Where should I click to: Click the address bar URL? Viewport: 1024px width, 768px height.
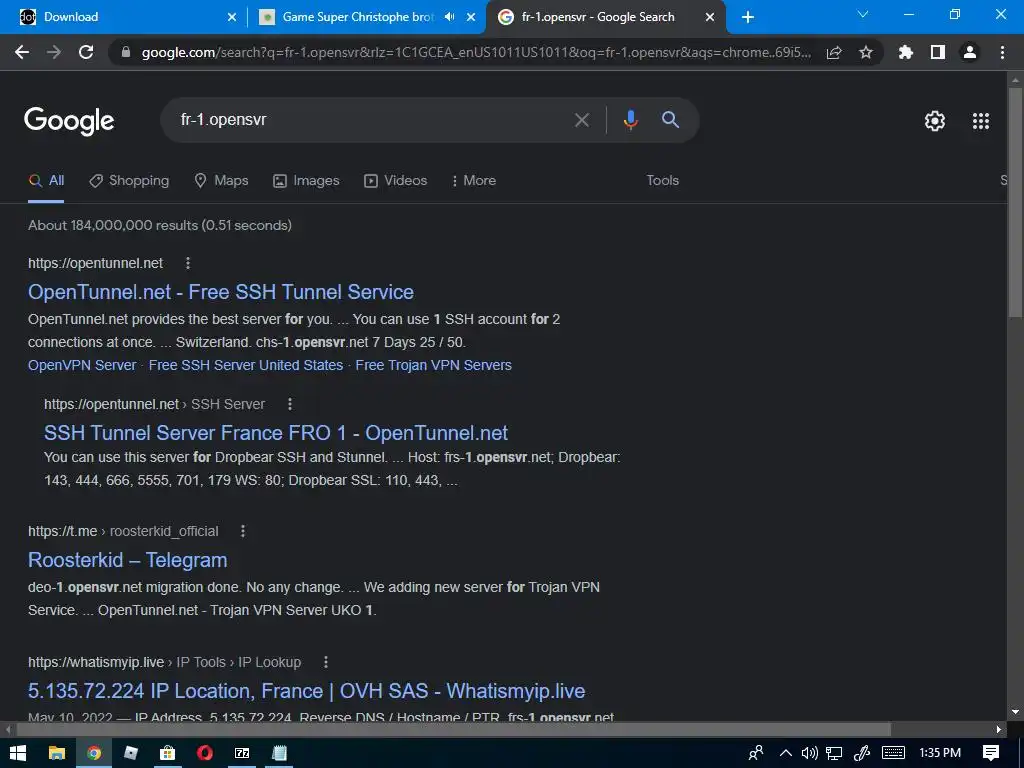click(476, 52)
